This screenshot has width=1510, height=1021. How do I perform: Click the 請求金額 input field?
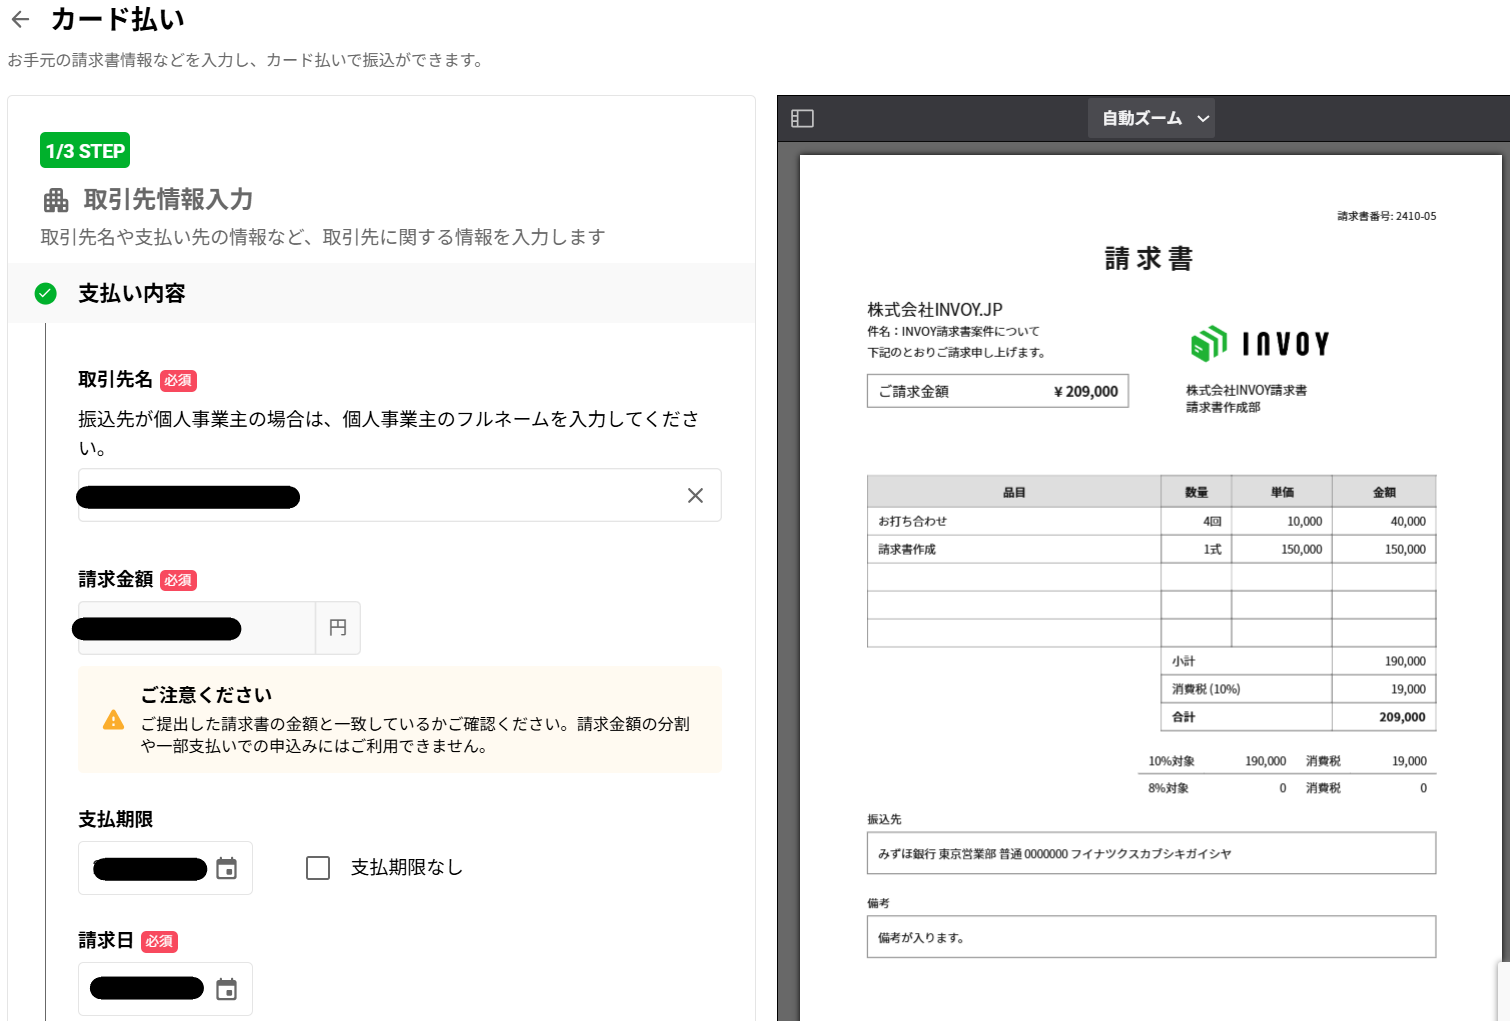point(197,628)
